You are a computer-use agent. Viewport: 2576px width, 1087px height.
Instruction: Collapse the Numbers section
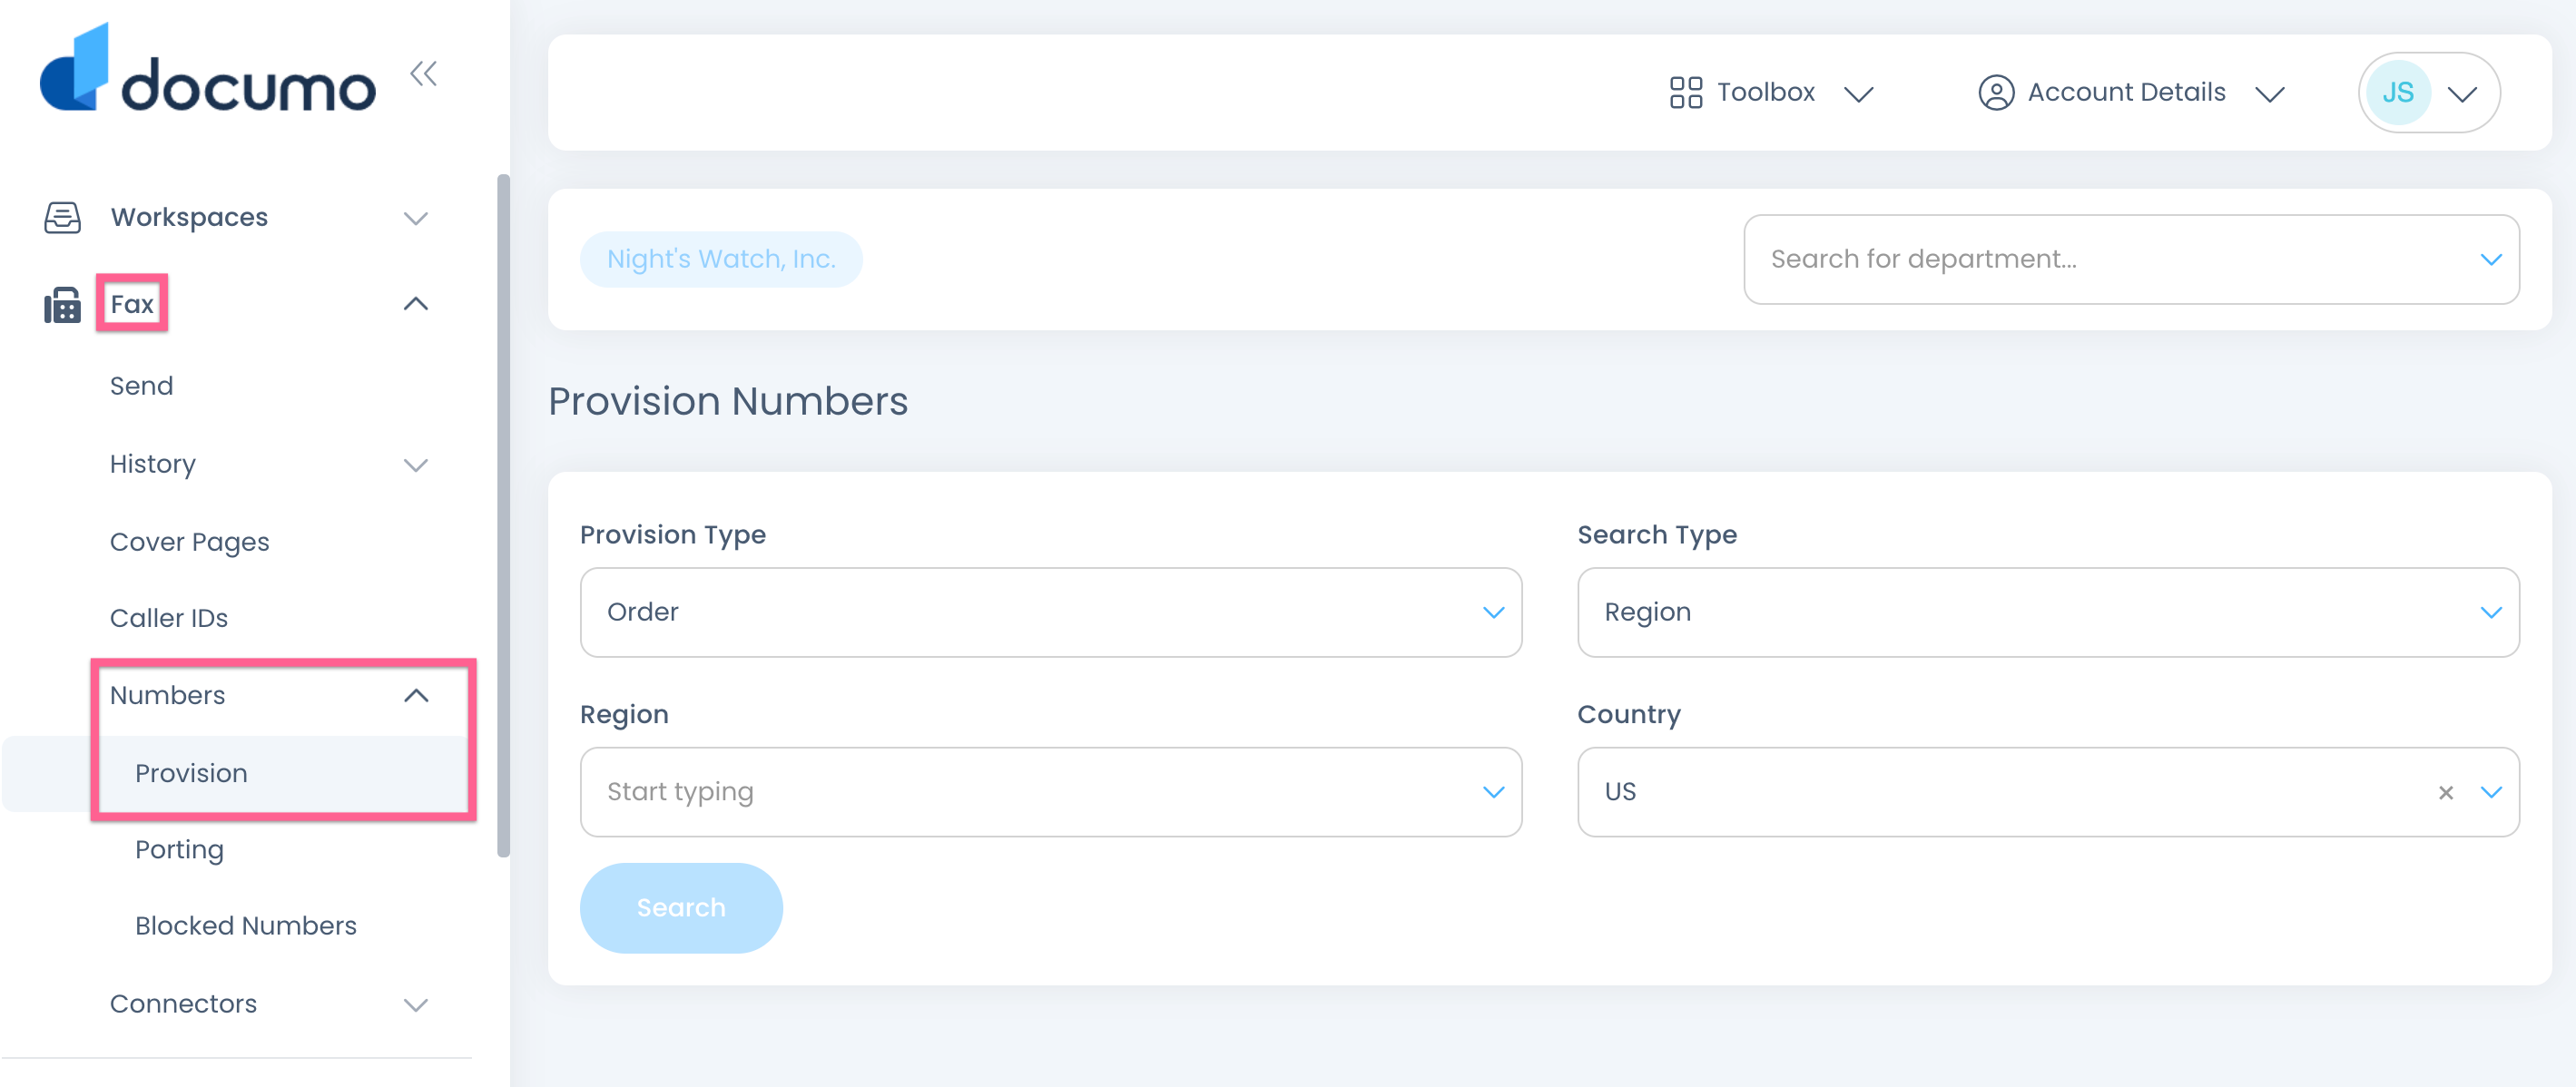click(x=416, y=695)
